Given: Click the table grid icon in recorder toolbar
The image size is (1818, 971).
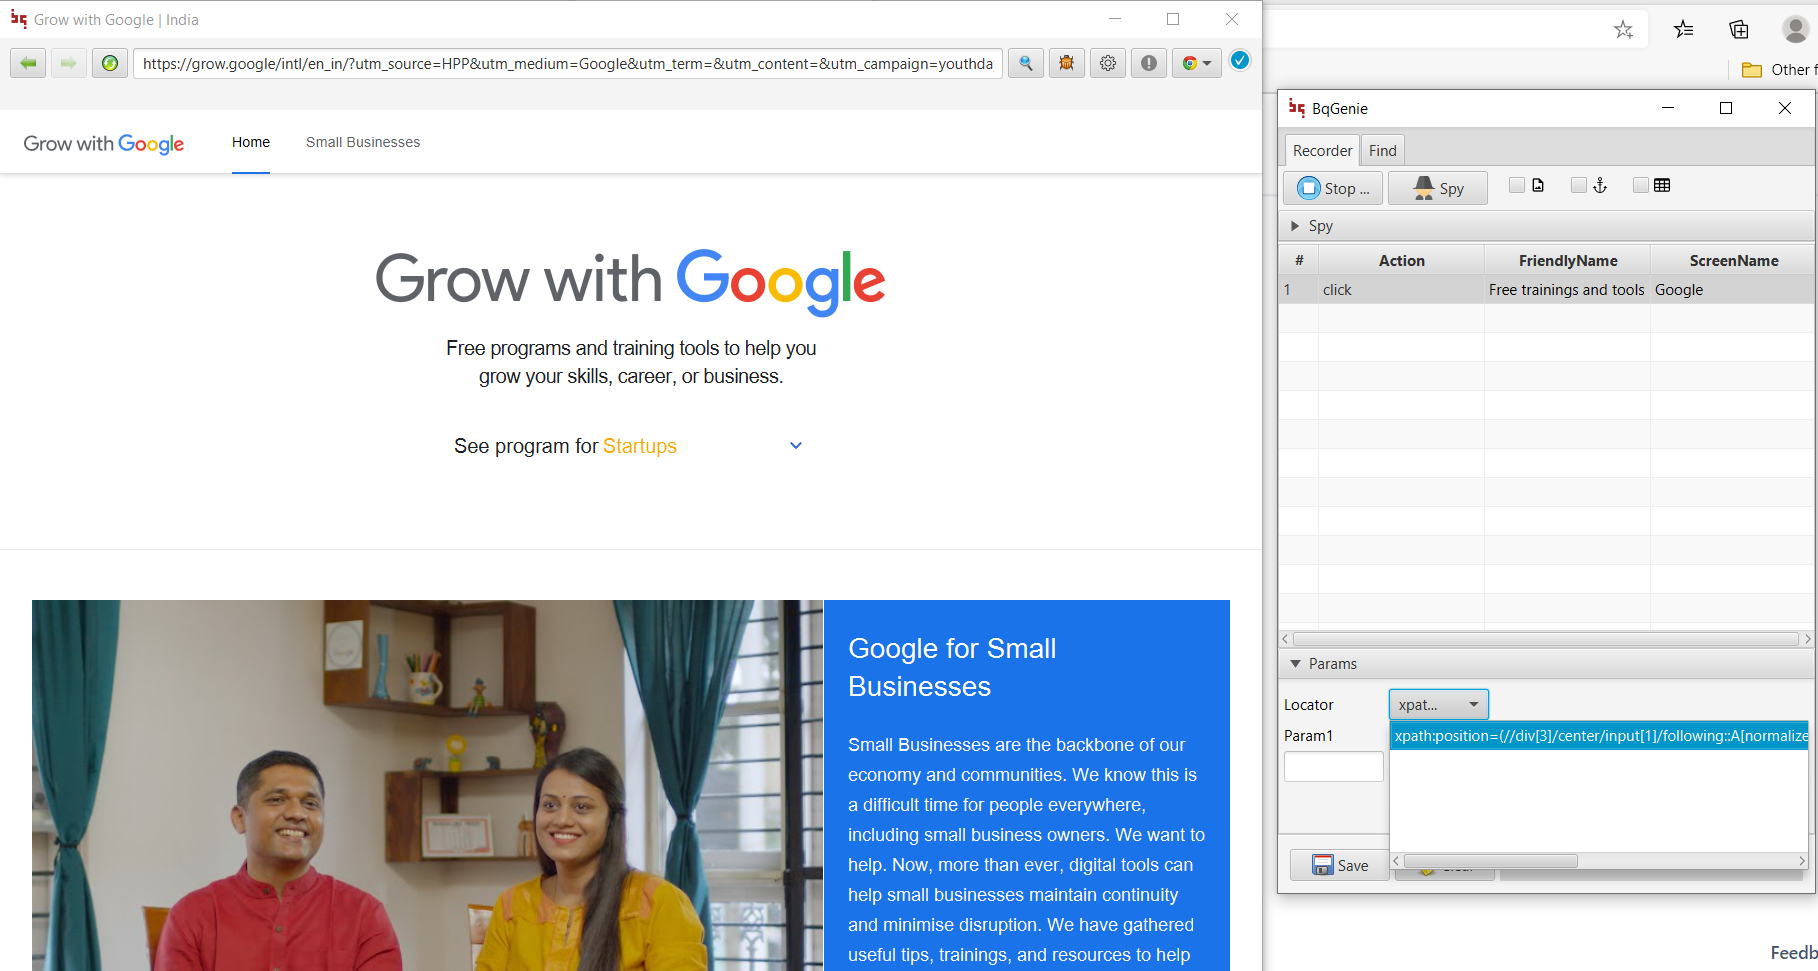Looking at the screenshot, I should click(x=1662, y=185).
